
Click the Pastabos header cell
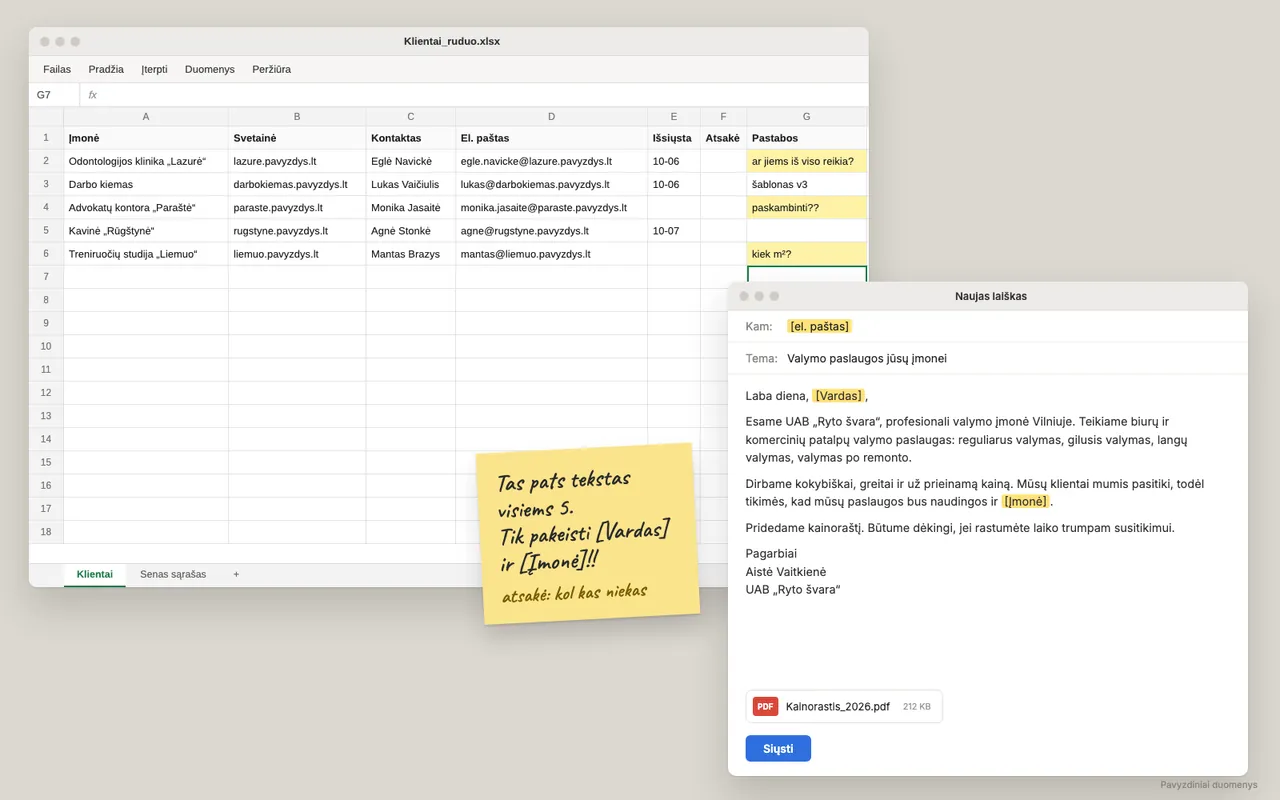pos(807,138)
